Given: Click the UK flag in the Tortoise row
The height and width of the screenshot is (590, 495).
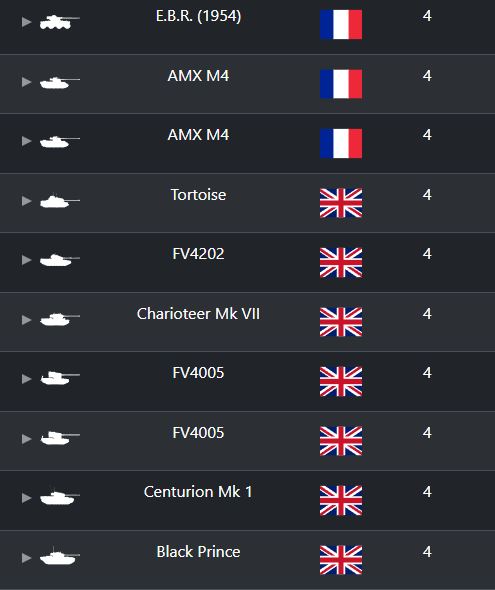Looking at the screenshot, I should point(341,203).
